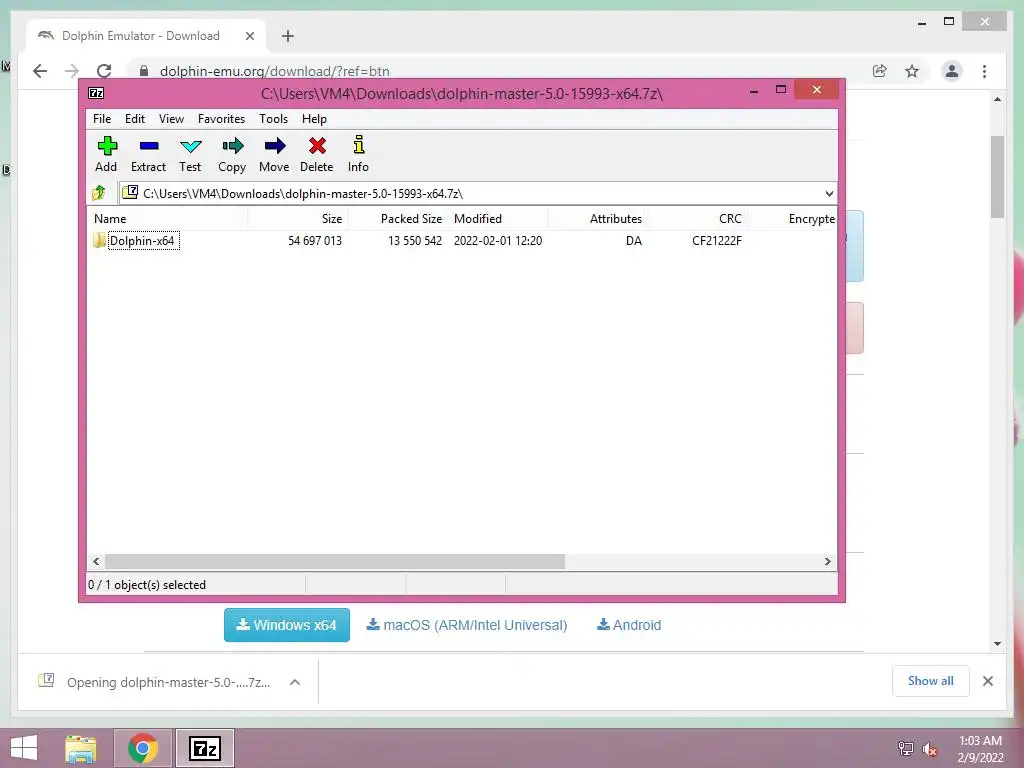Image resolution: width=1024 pixels, height=768 pixels.
Task: Open the Favorites menu
Action: point(221,119)
